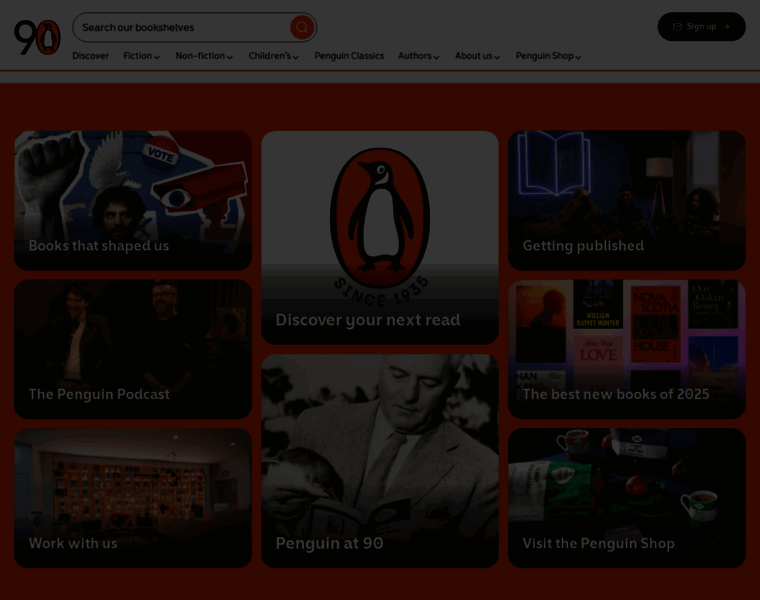Click the red search magnifier icon
The height and width of the screenshot is (600, 760).
pos(302,27)
